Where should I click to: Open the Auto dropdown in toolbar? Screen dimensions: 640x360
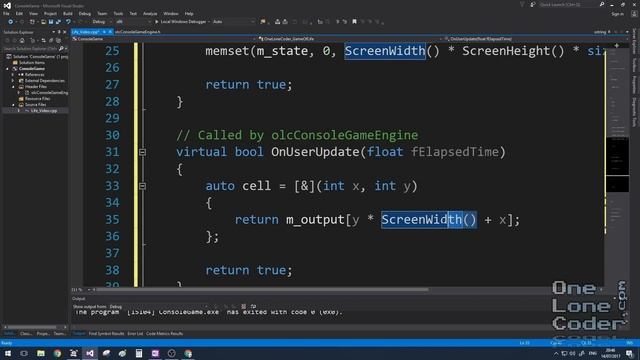(233, 22)
